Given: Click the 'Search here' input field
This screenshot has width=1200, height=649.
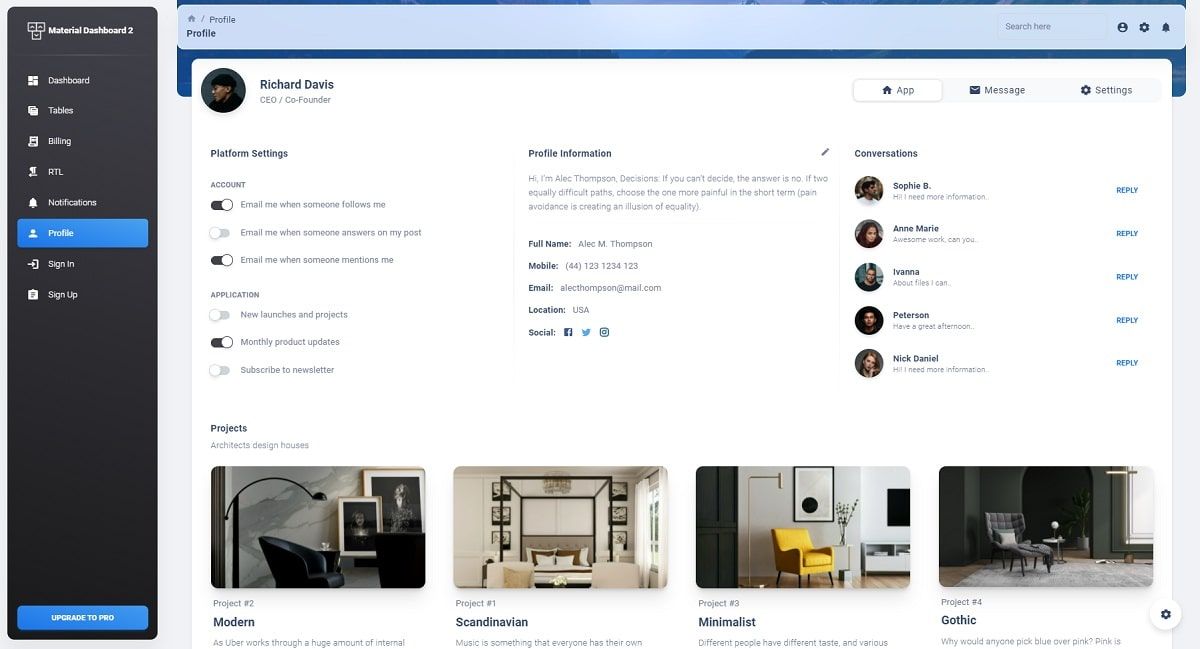Looking at the screenshot, I should click(x=1051, y=26).
